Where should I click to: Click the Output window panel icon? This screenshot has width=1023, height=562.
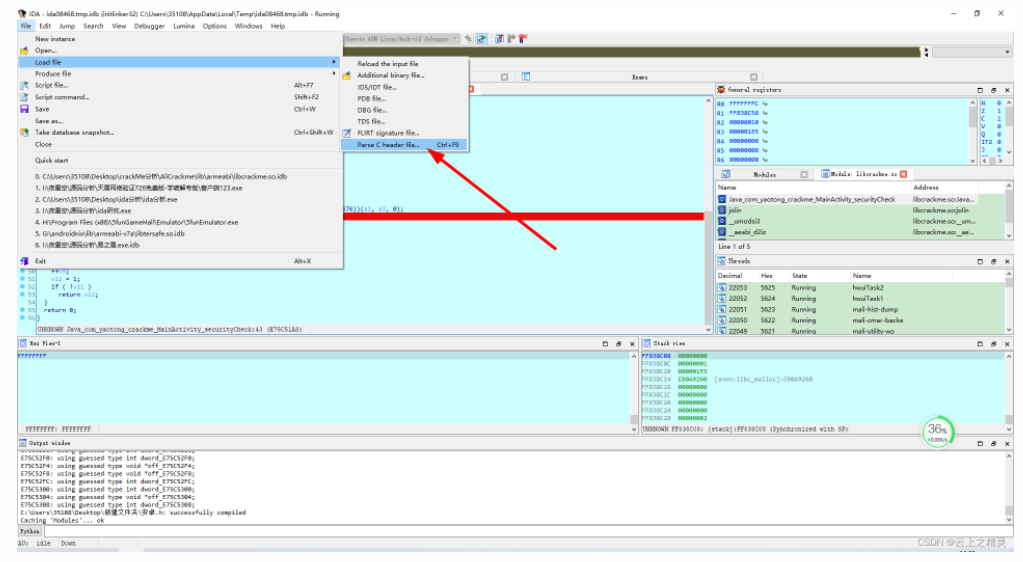[23, 443]
